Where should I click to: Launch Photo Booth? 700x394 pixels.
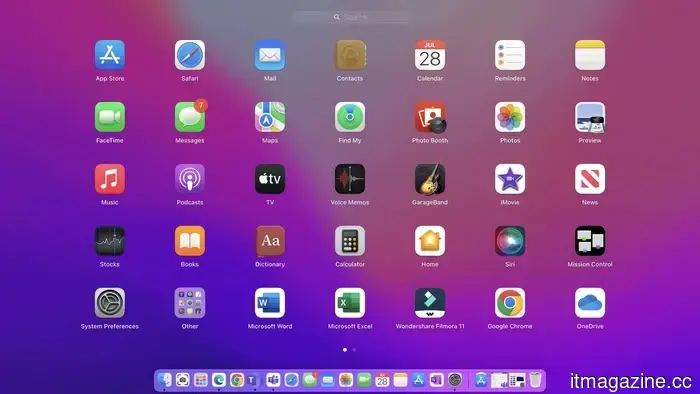click(430, 117)
